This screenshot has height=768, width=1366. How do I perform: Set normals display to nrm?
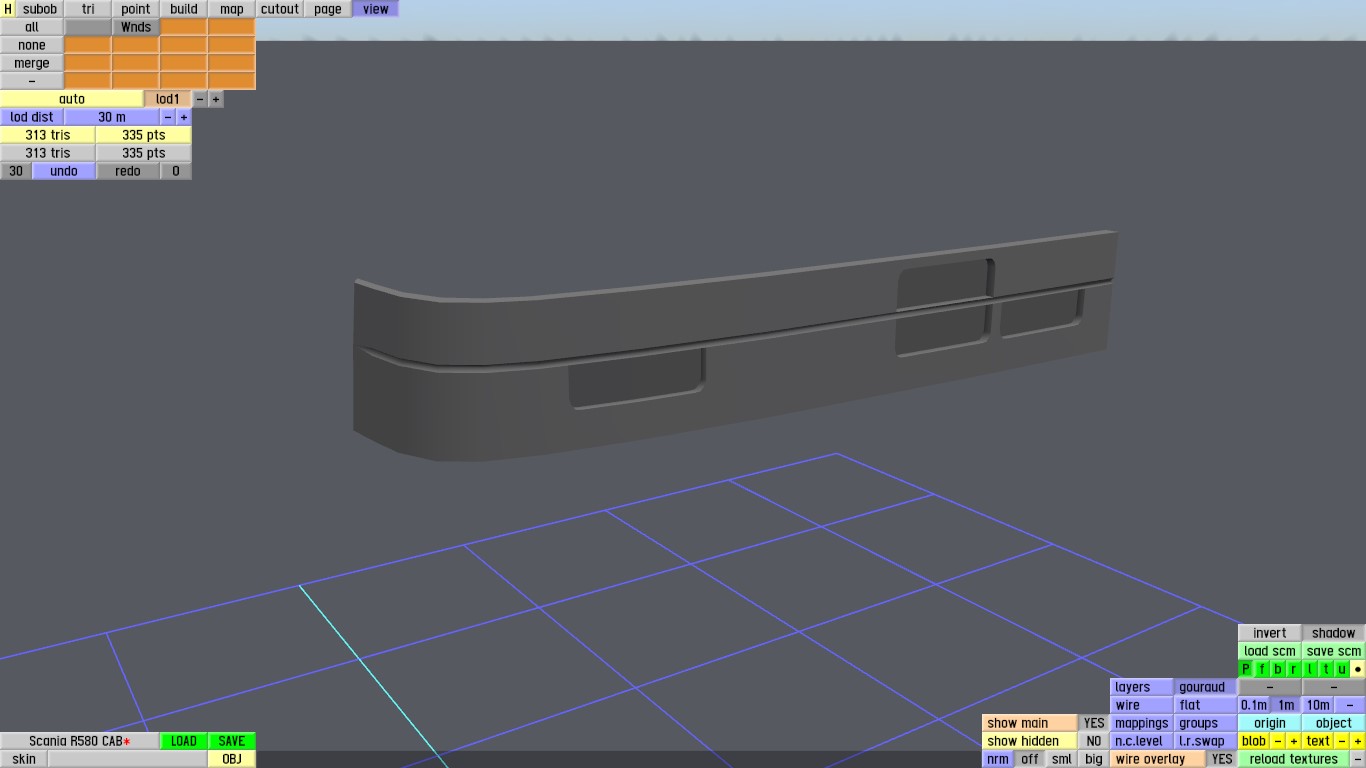coord(998,759)
